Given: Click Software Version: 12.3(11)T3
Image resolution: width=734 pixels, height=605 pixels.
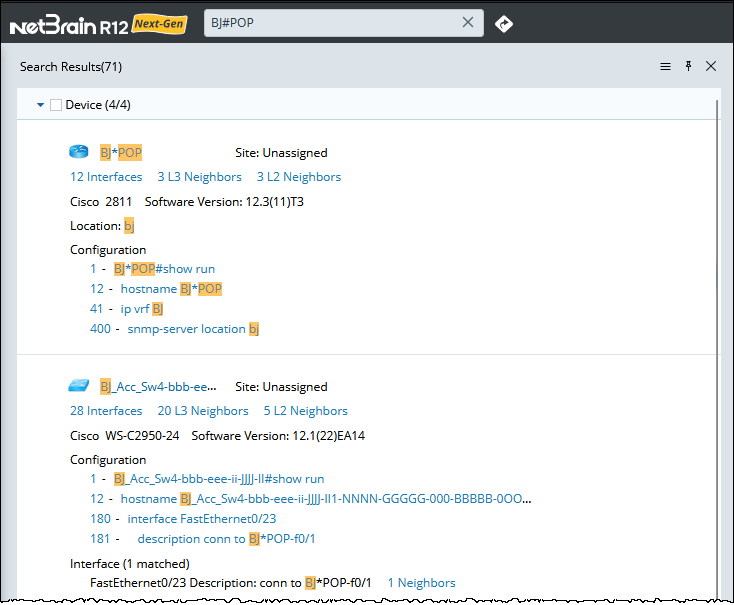Looking at the screenshot, I should pyautogui.click(x=224, y=202).
